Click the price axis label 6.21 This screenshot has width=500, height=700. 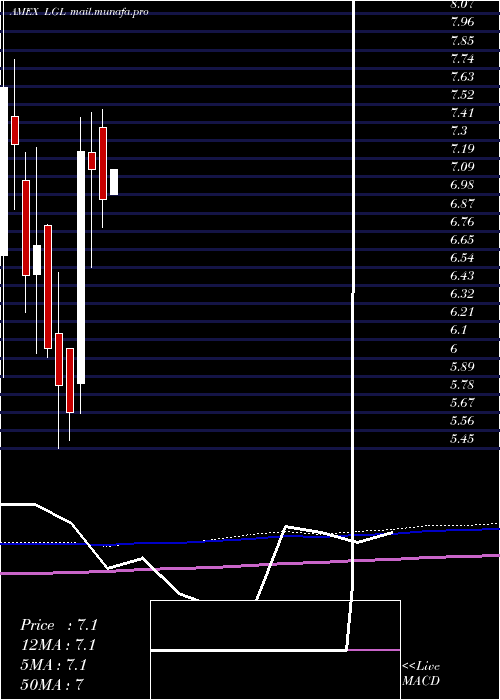tap(462, 312)
